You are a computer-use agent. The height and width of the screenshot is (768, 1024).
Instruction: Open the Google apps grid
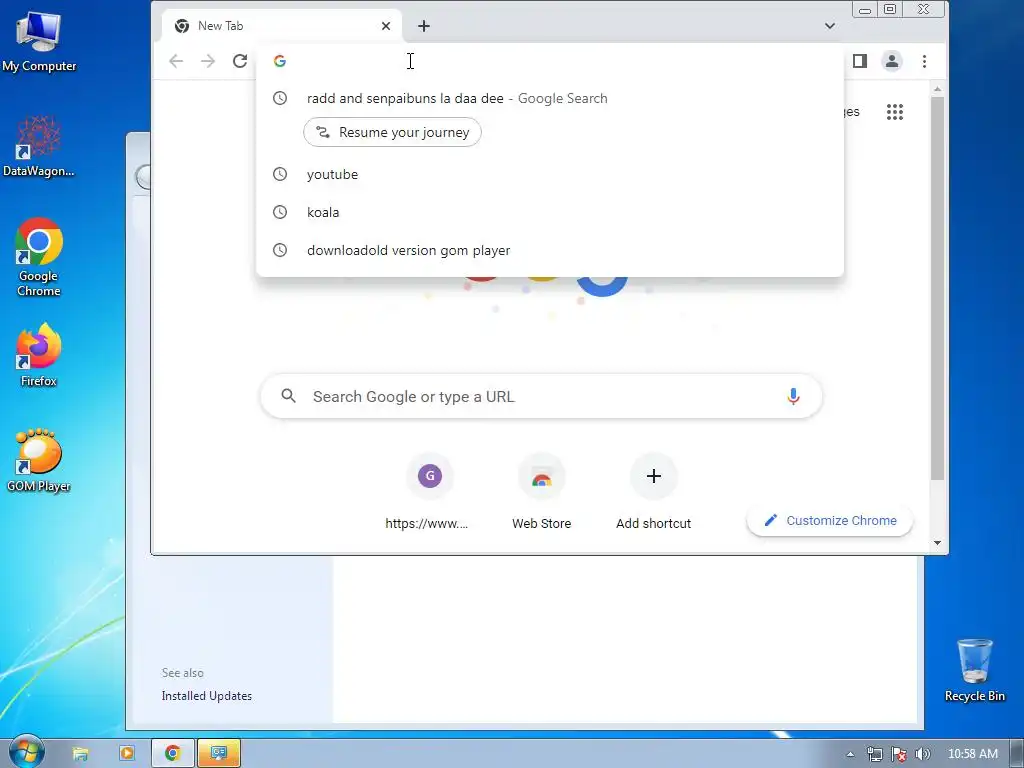pos(895,112)
